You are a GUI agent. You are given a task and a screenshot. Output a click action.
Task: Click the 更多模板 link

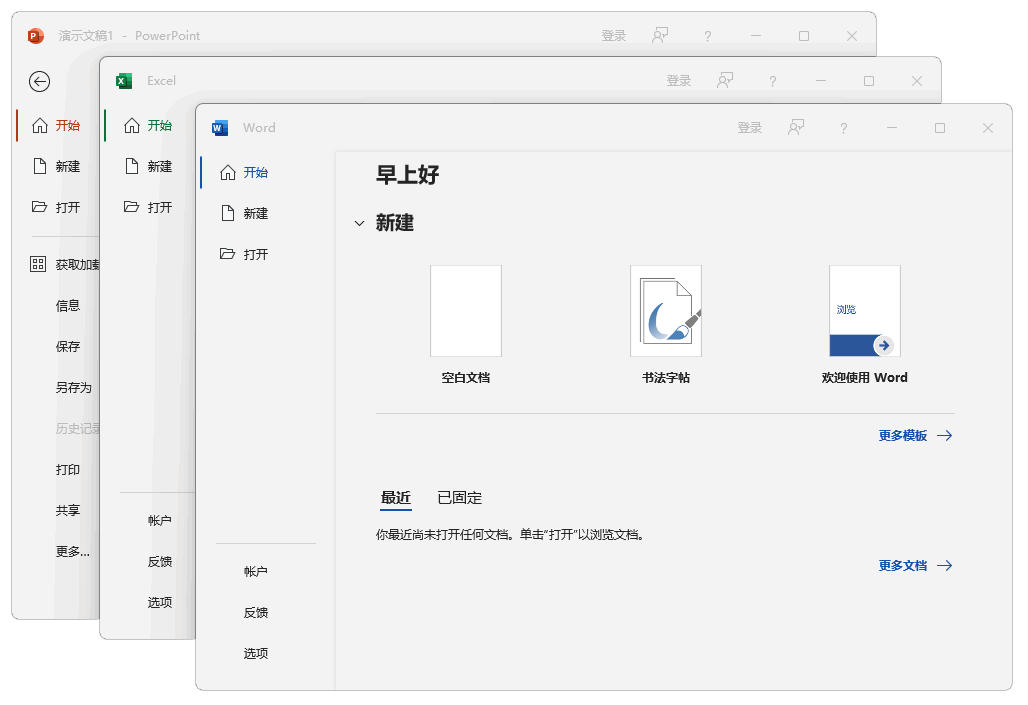[915, 436]
